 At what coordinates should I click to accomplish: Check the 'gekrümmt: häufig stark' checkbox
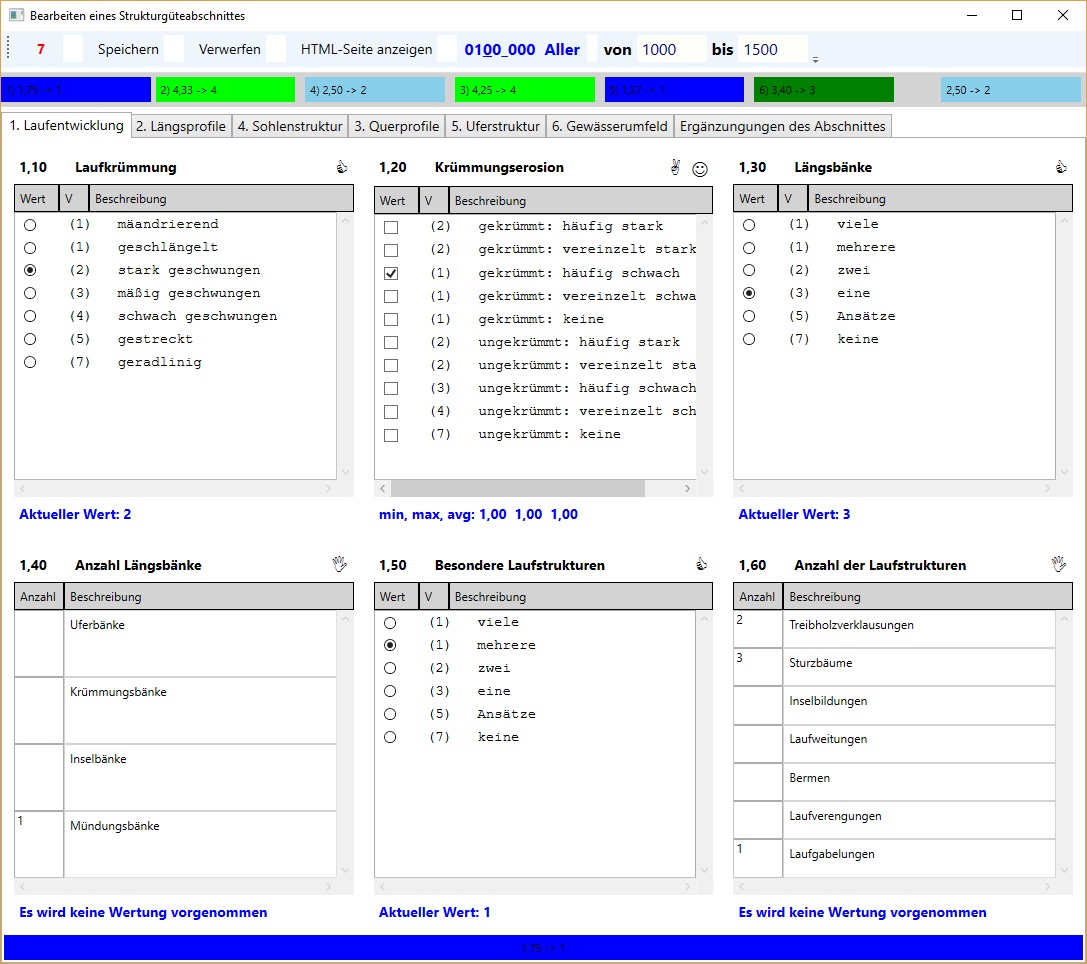coord(391,227)
